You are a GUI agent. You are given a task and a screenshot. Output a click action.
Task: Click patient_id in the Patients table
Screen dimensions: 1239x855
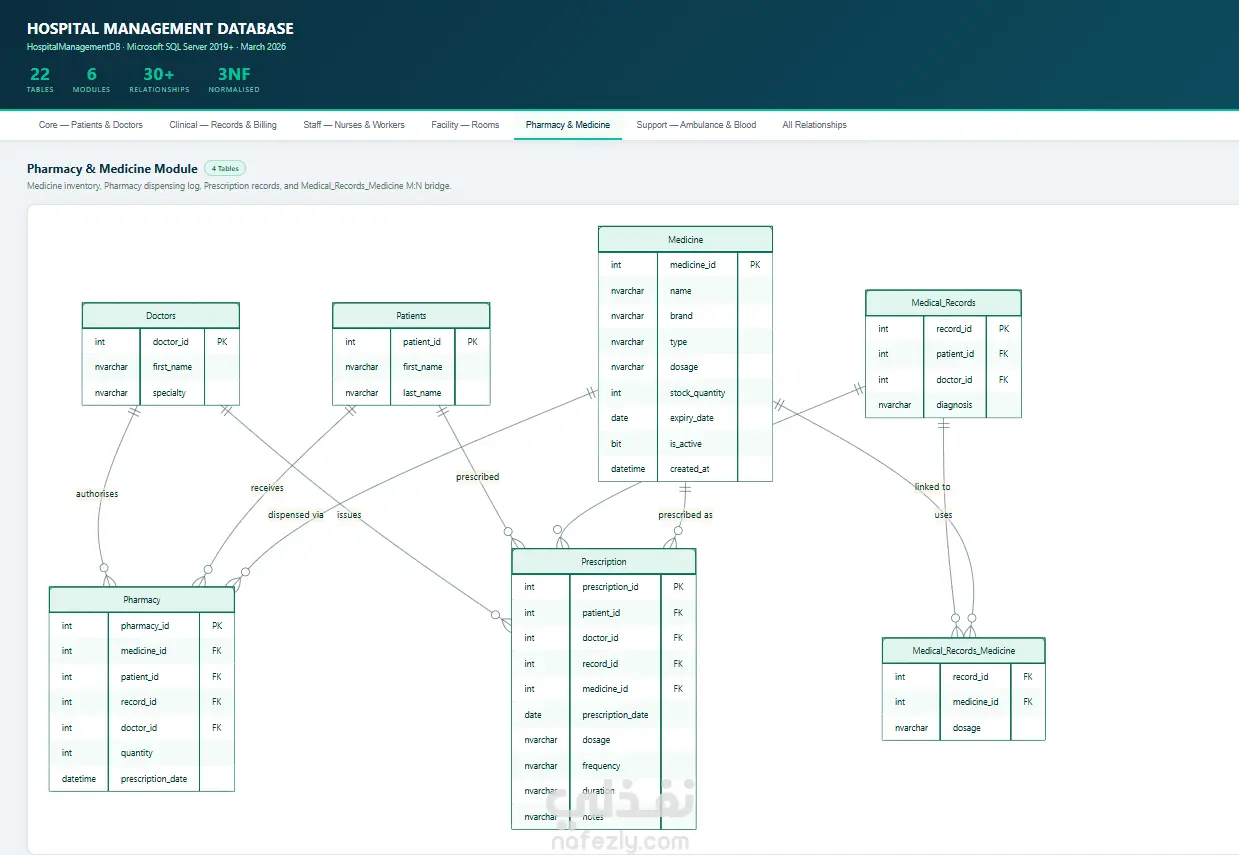click(x=422, y=342)
